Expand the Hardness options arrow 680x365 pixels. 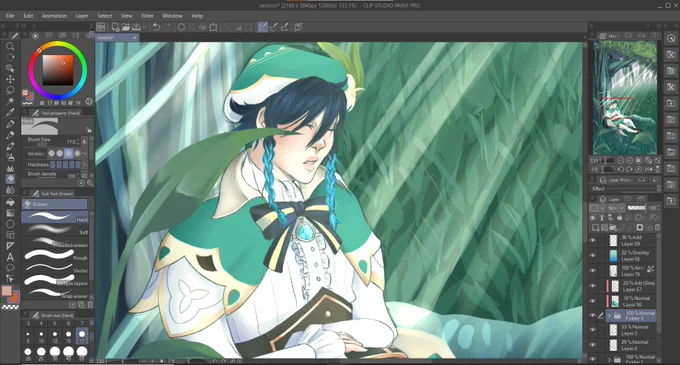point(85,165)
